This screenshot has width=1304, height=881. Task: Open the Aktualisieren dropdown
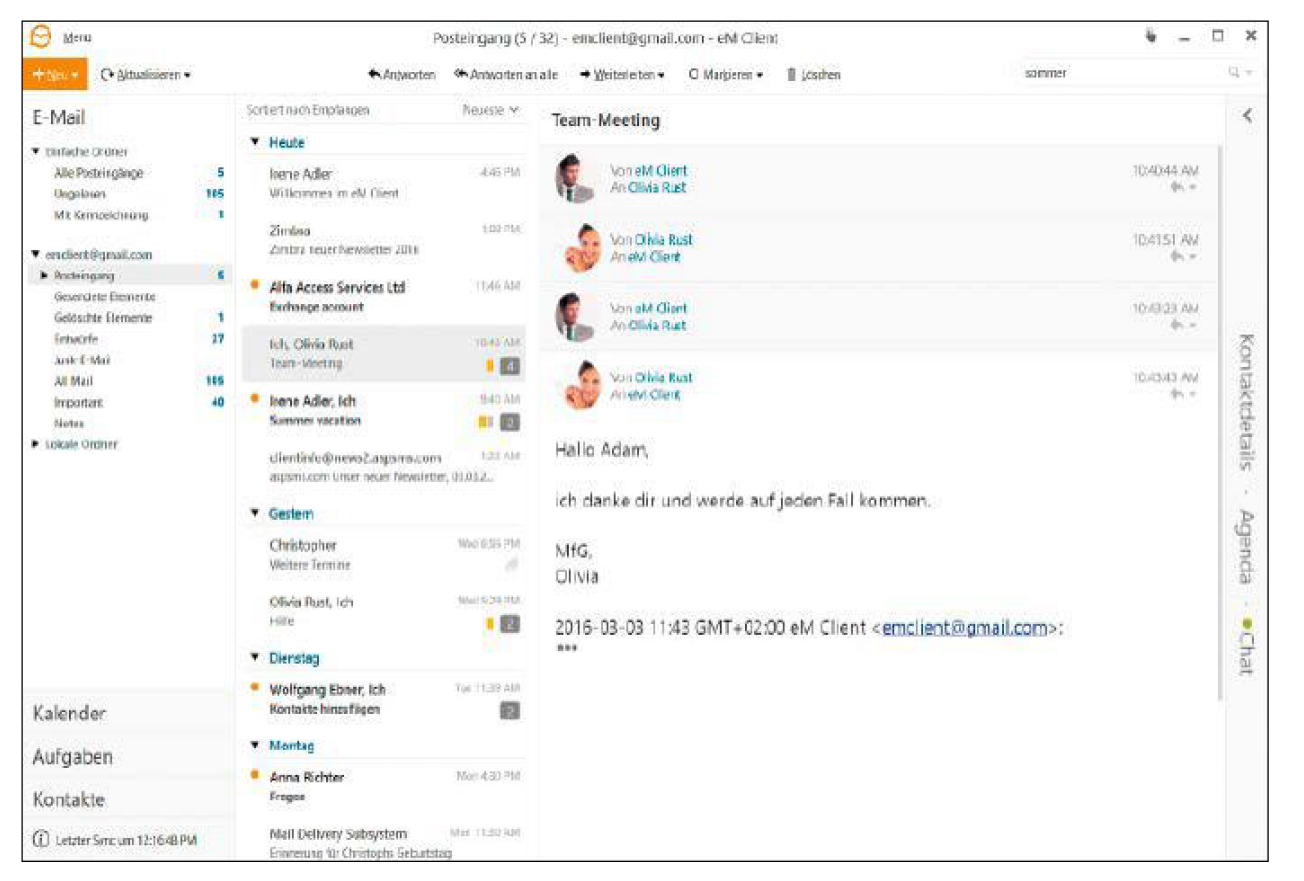(x=145, y=74)
